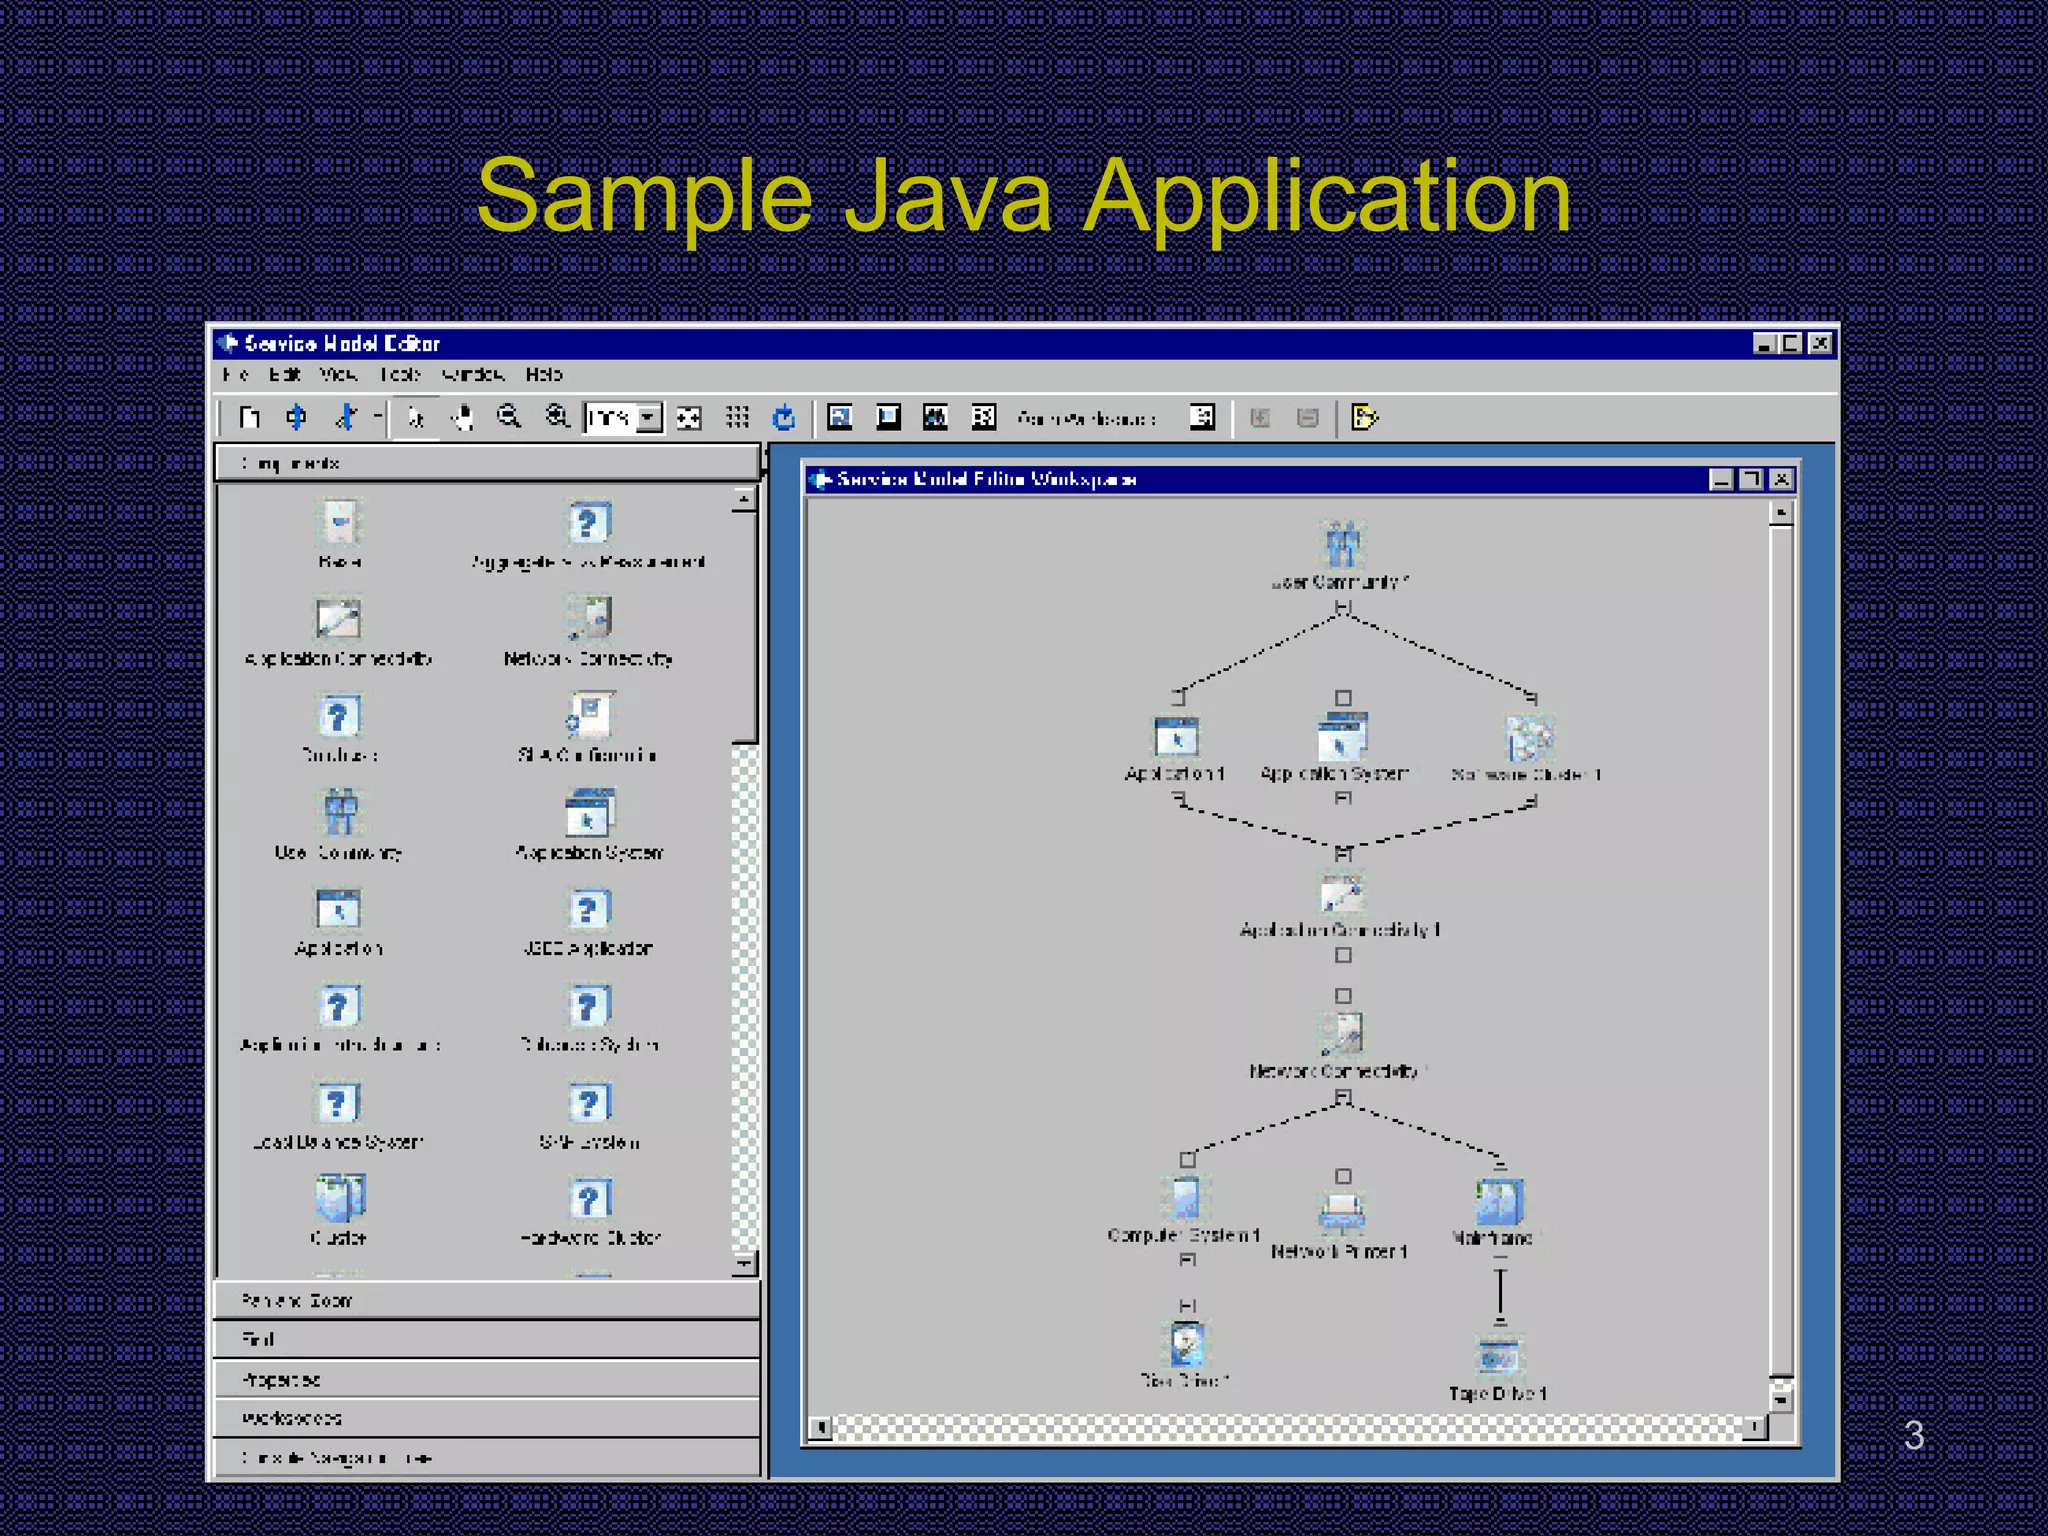The image size is (2048, 1536).
Task: Open the Tools menu
Action: coord(399,374)
